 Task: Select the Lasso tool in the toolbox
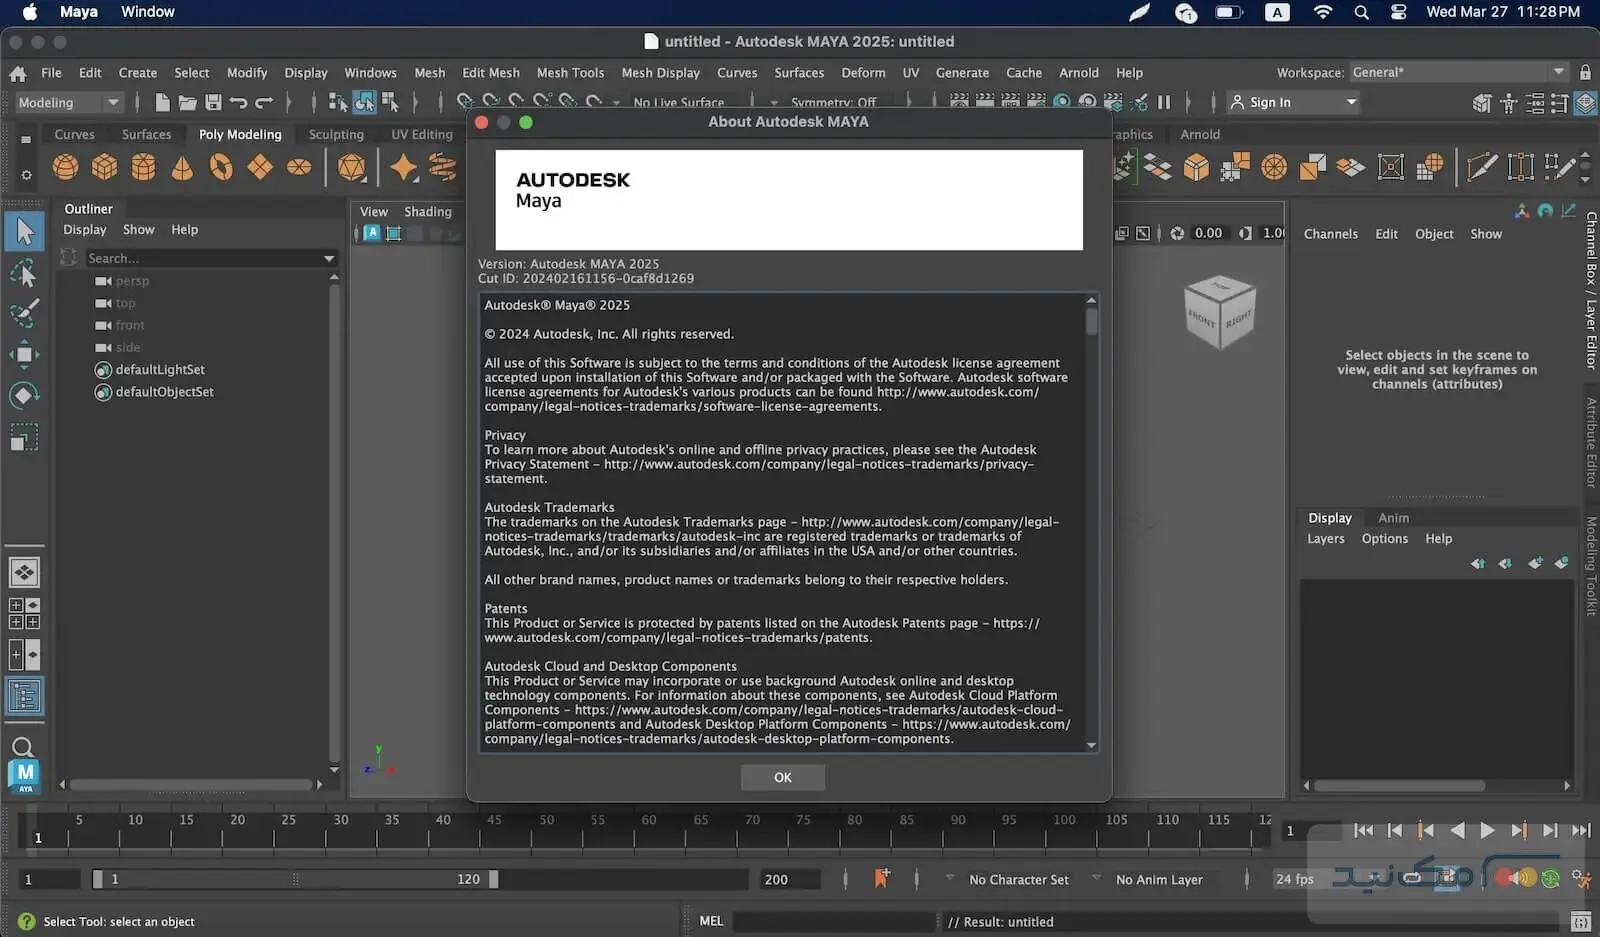click(24, 273)
